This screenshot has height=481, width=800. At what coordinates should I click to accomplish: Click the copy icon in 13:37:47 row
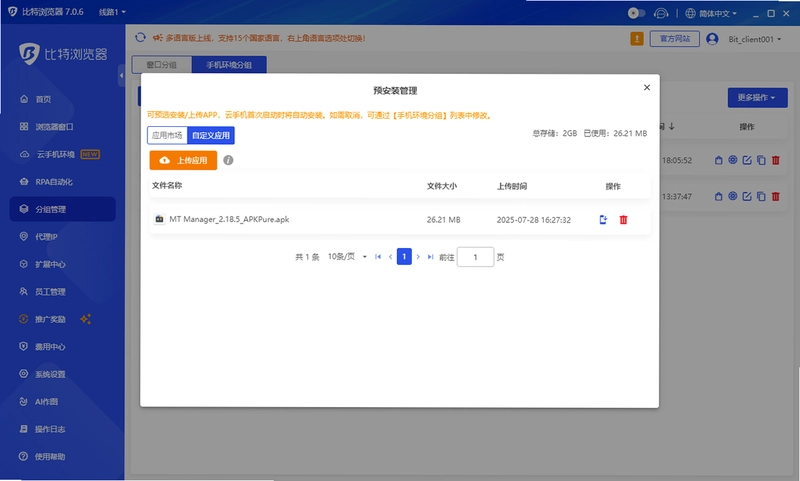761,196
